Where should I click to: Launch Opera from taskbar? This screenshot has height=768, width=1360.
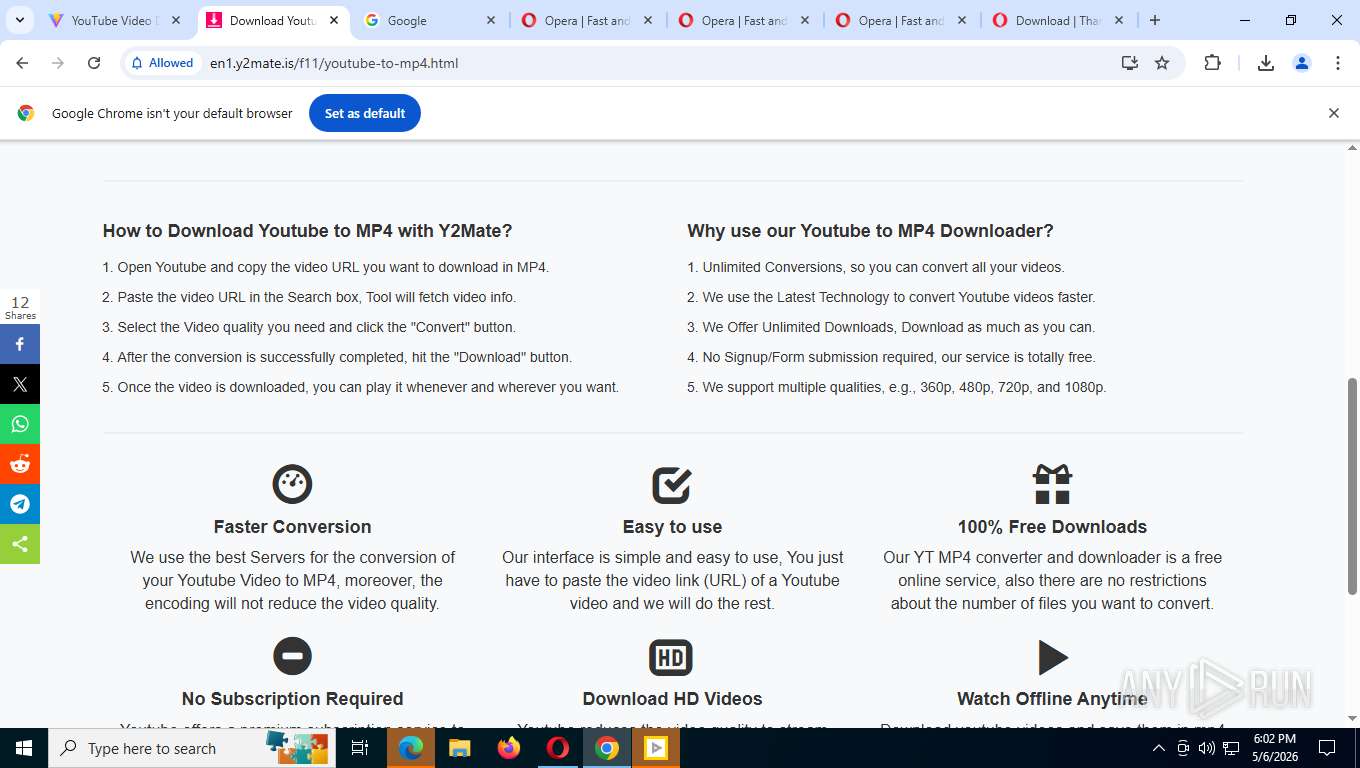tap(558, 748)
